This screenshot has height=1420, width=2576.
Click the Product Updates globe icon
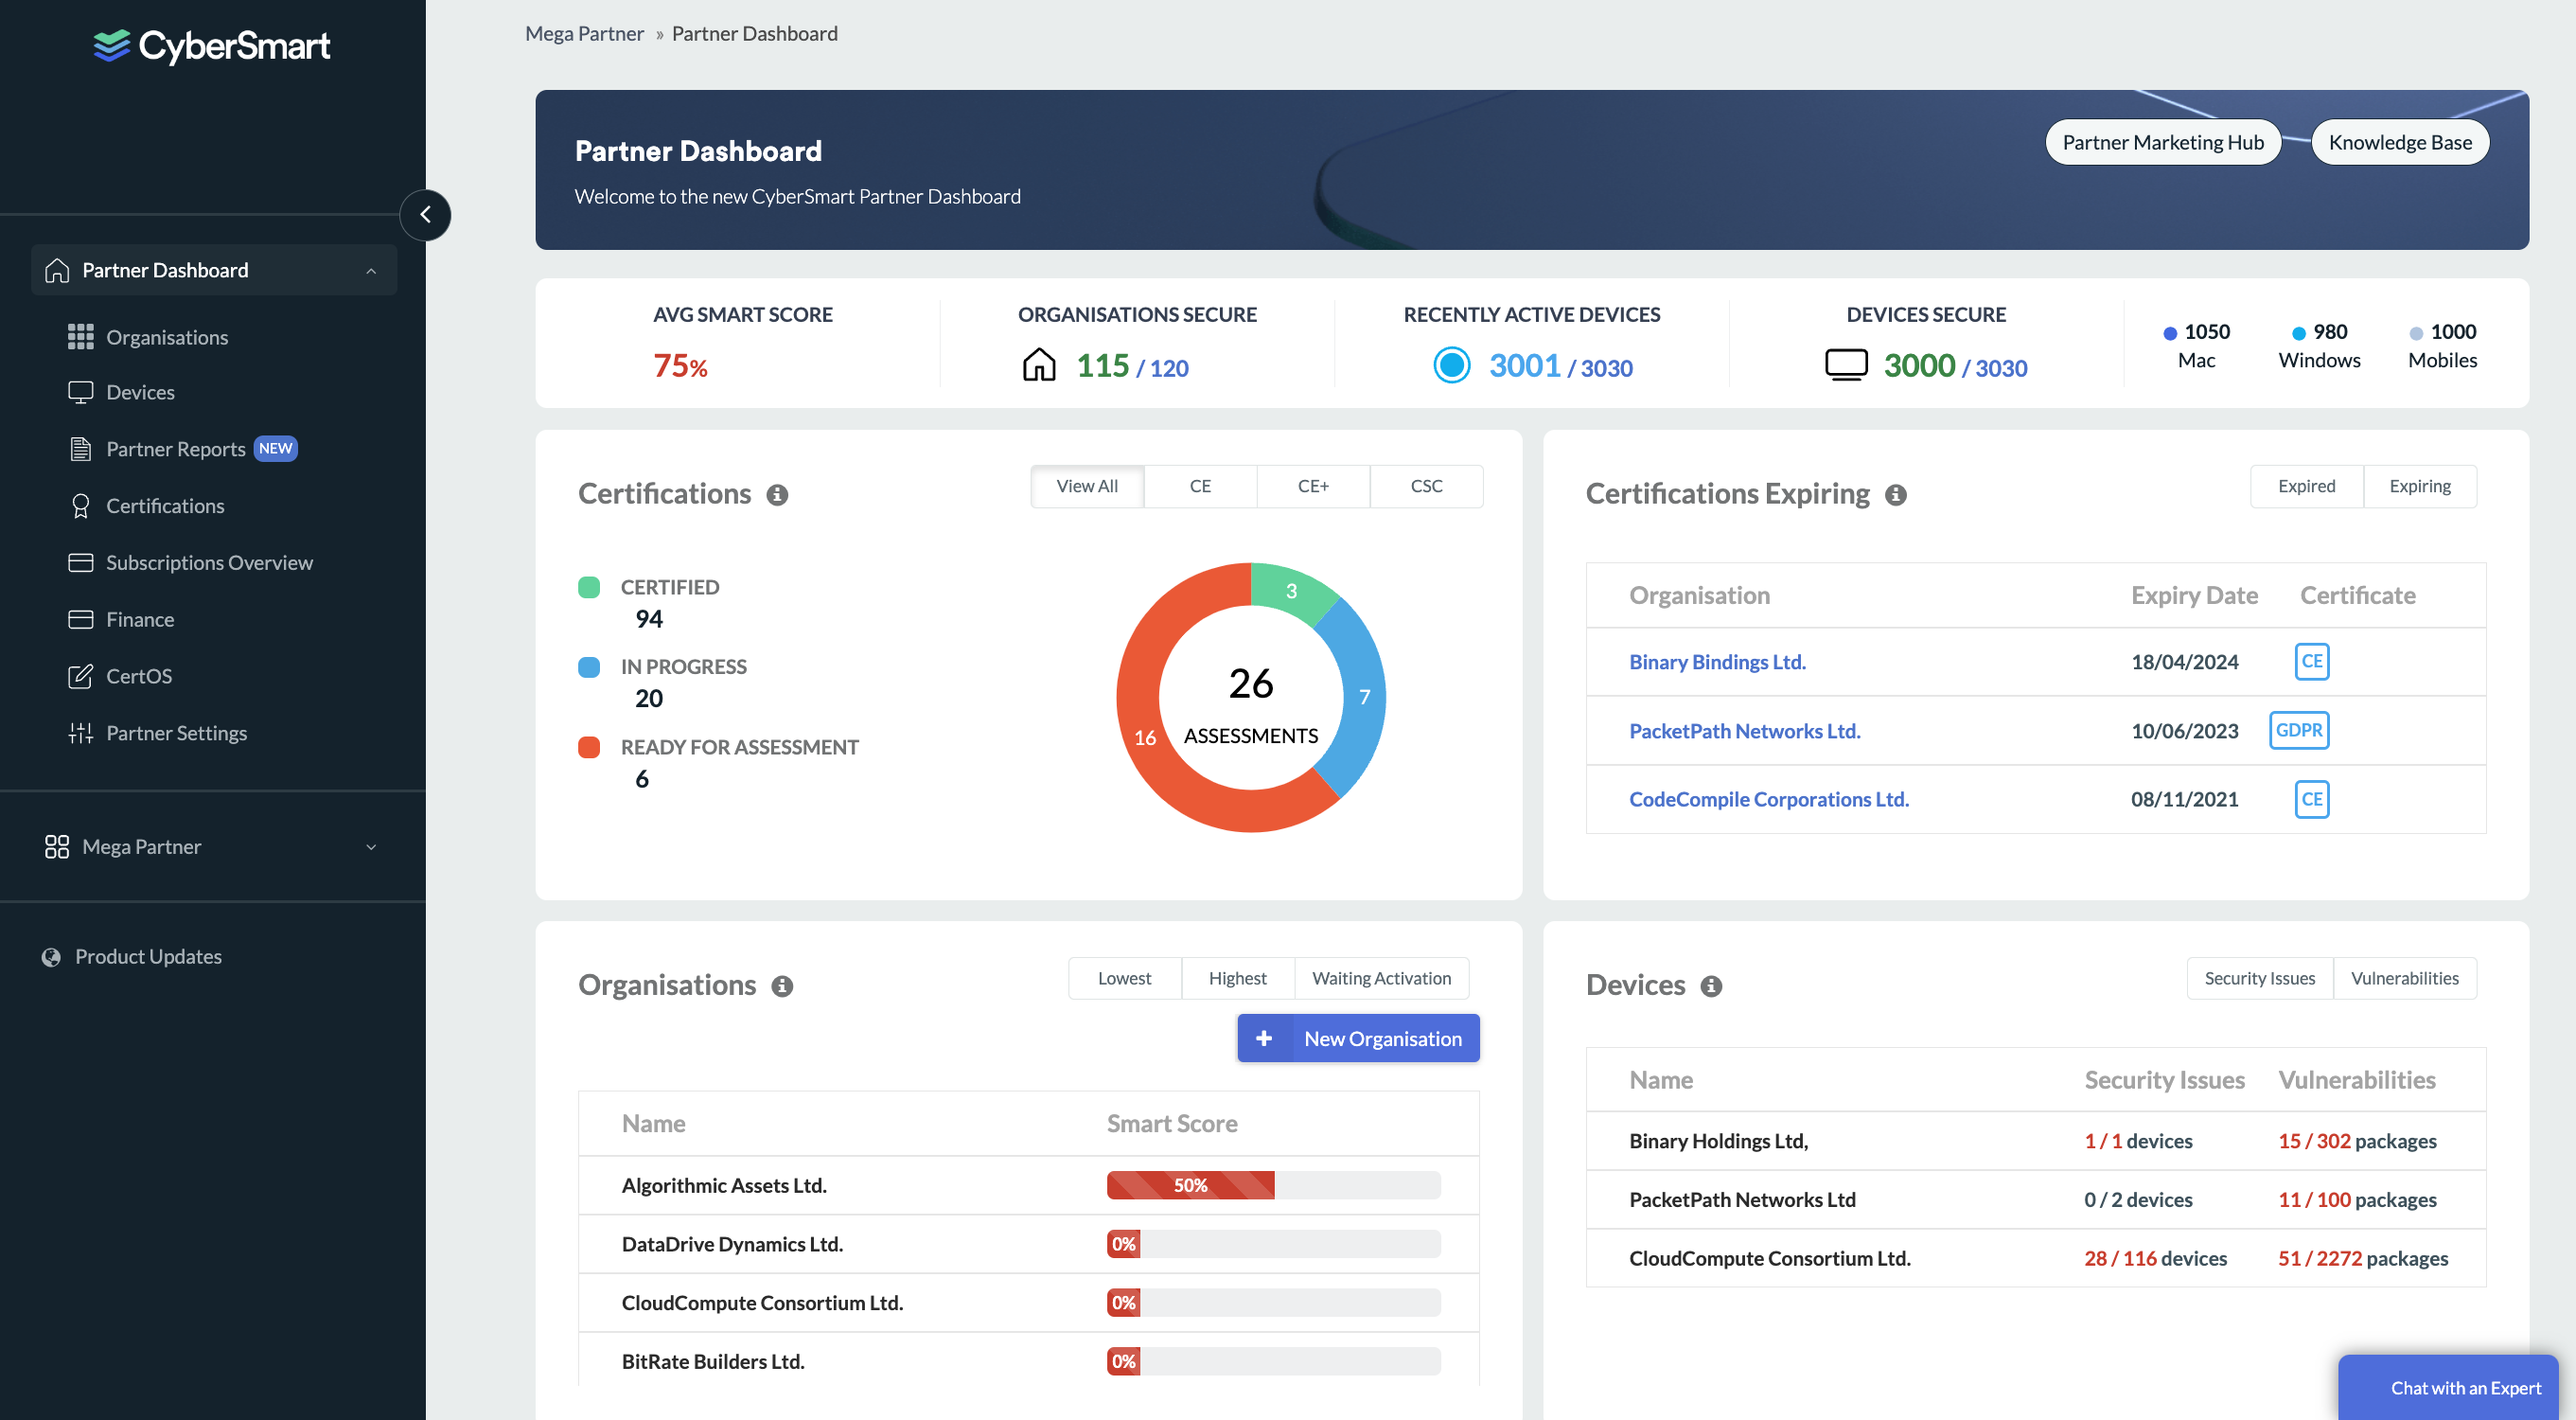51,957
